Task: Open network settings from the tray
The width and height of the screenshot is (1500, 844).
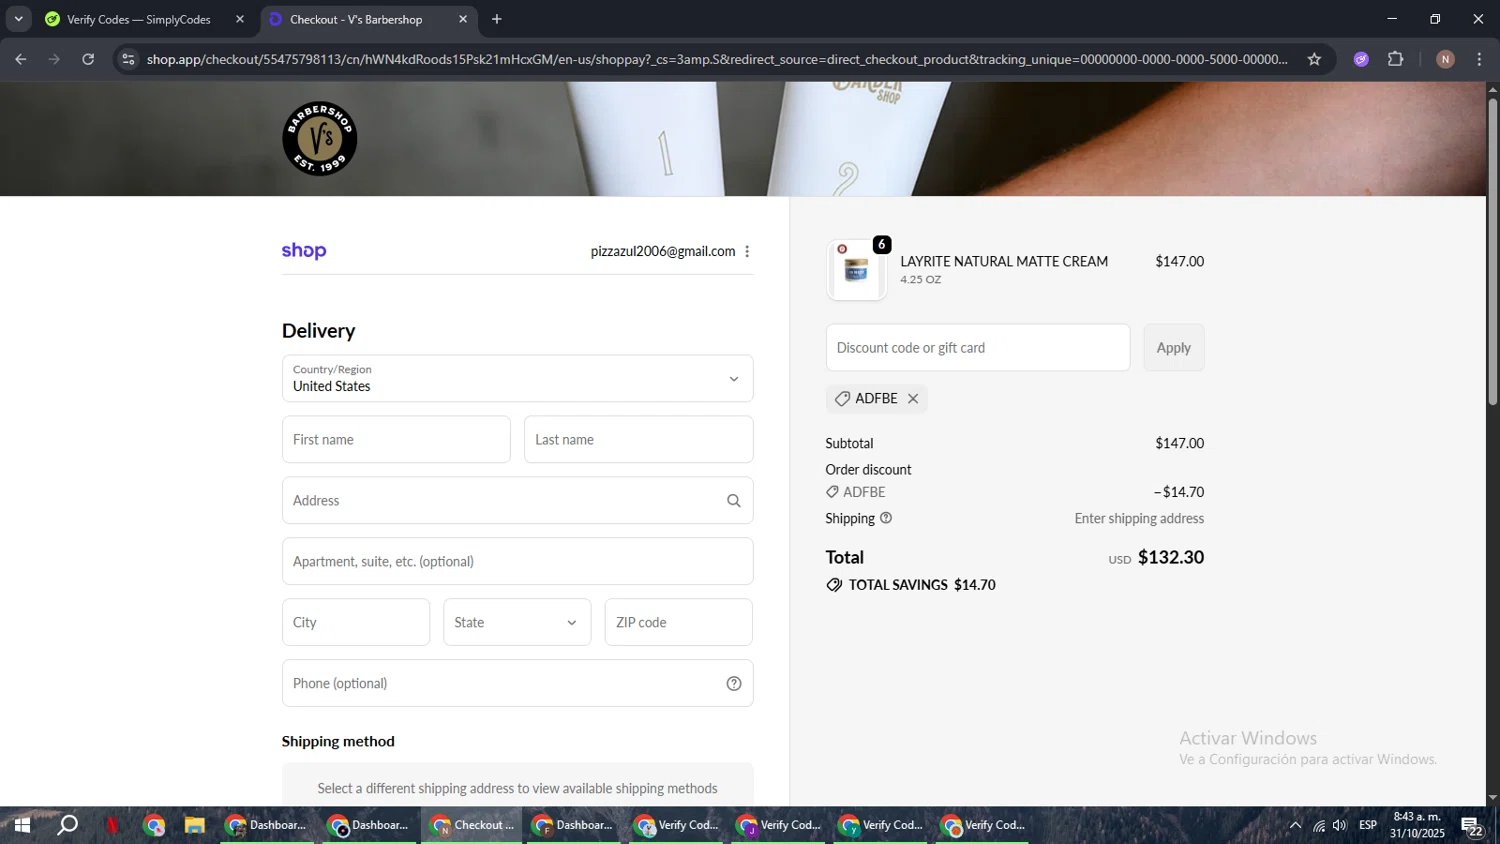Action: (x=1318, y=826)
